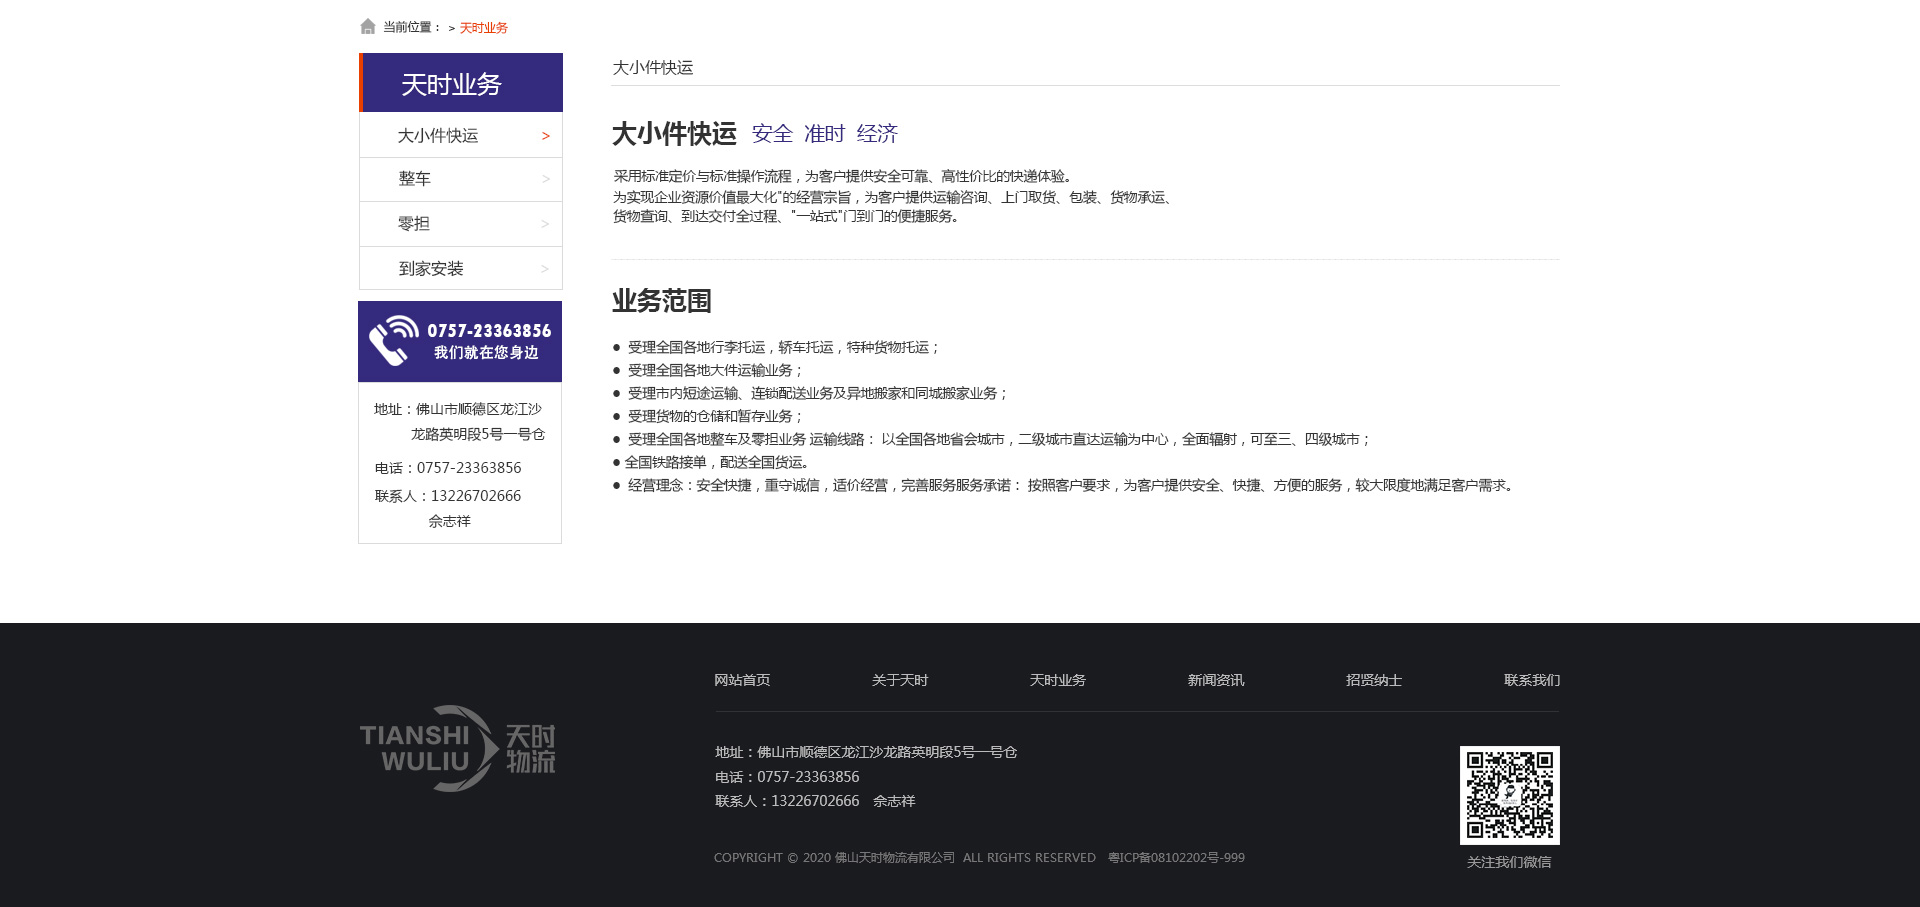This screenshot has width=1920, height=907.
Task: Click the arrow next to 到家安装
Action: click(x=545, y=269)
